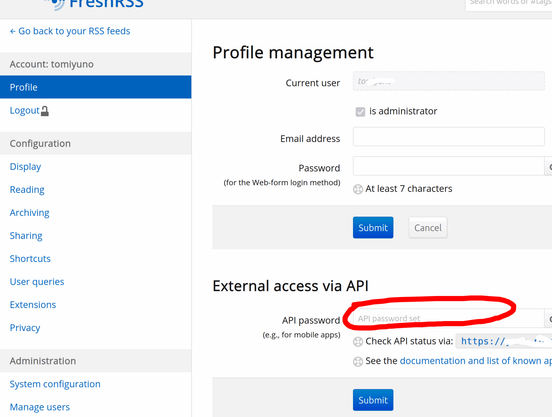Screen dimensions: 552x417
Task: Open the Profile menu item
Action: click(x=95, y=87)
